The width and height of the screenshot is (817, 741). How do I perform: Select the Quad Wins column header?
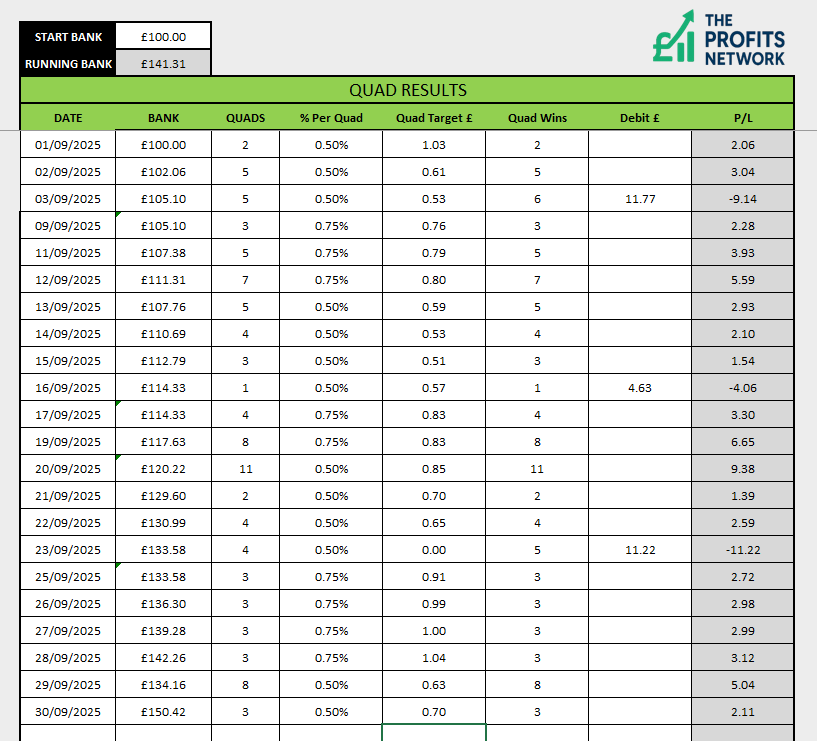(537, 118)
